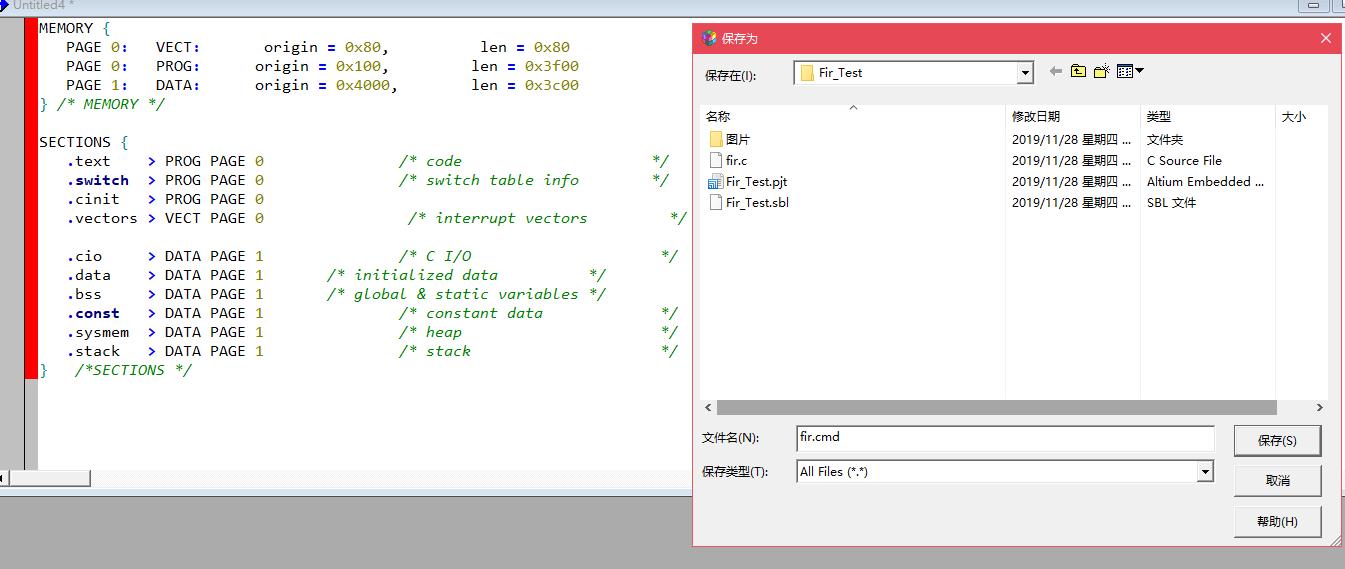1345x569 pixels.
Task: Click the 保存(S) button
Action: tap(1277, 441)
